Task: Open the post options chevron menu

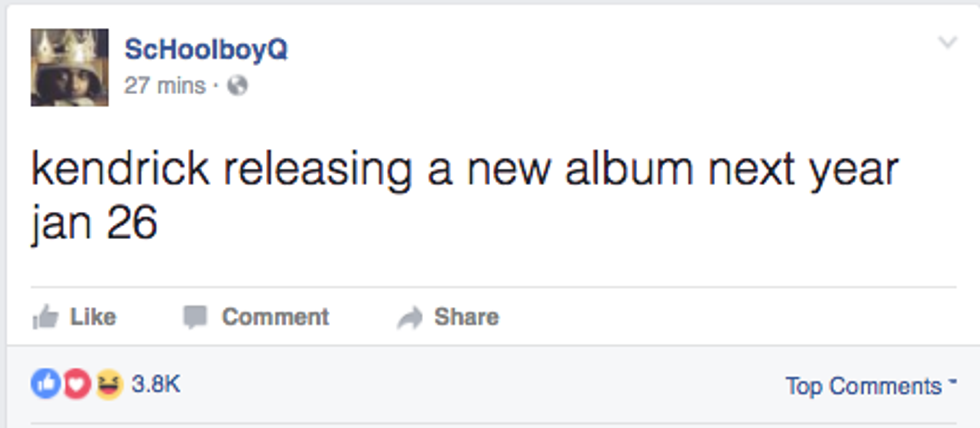Action: point(947,43)
